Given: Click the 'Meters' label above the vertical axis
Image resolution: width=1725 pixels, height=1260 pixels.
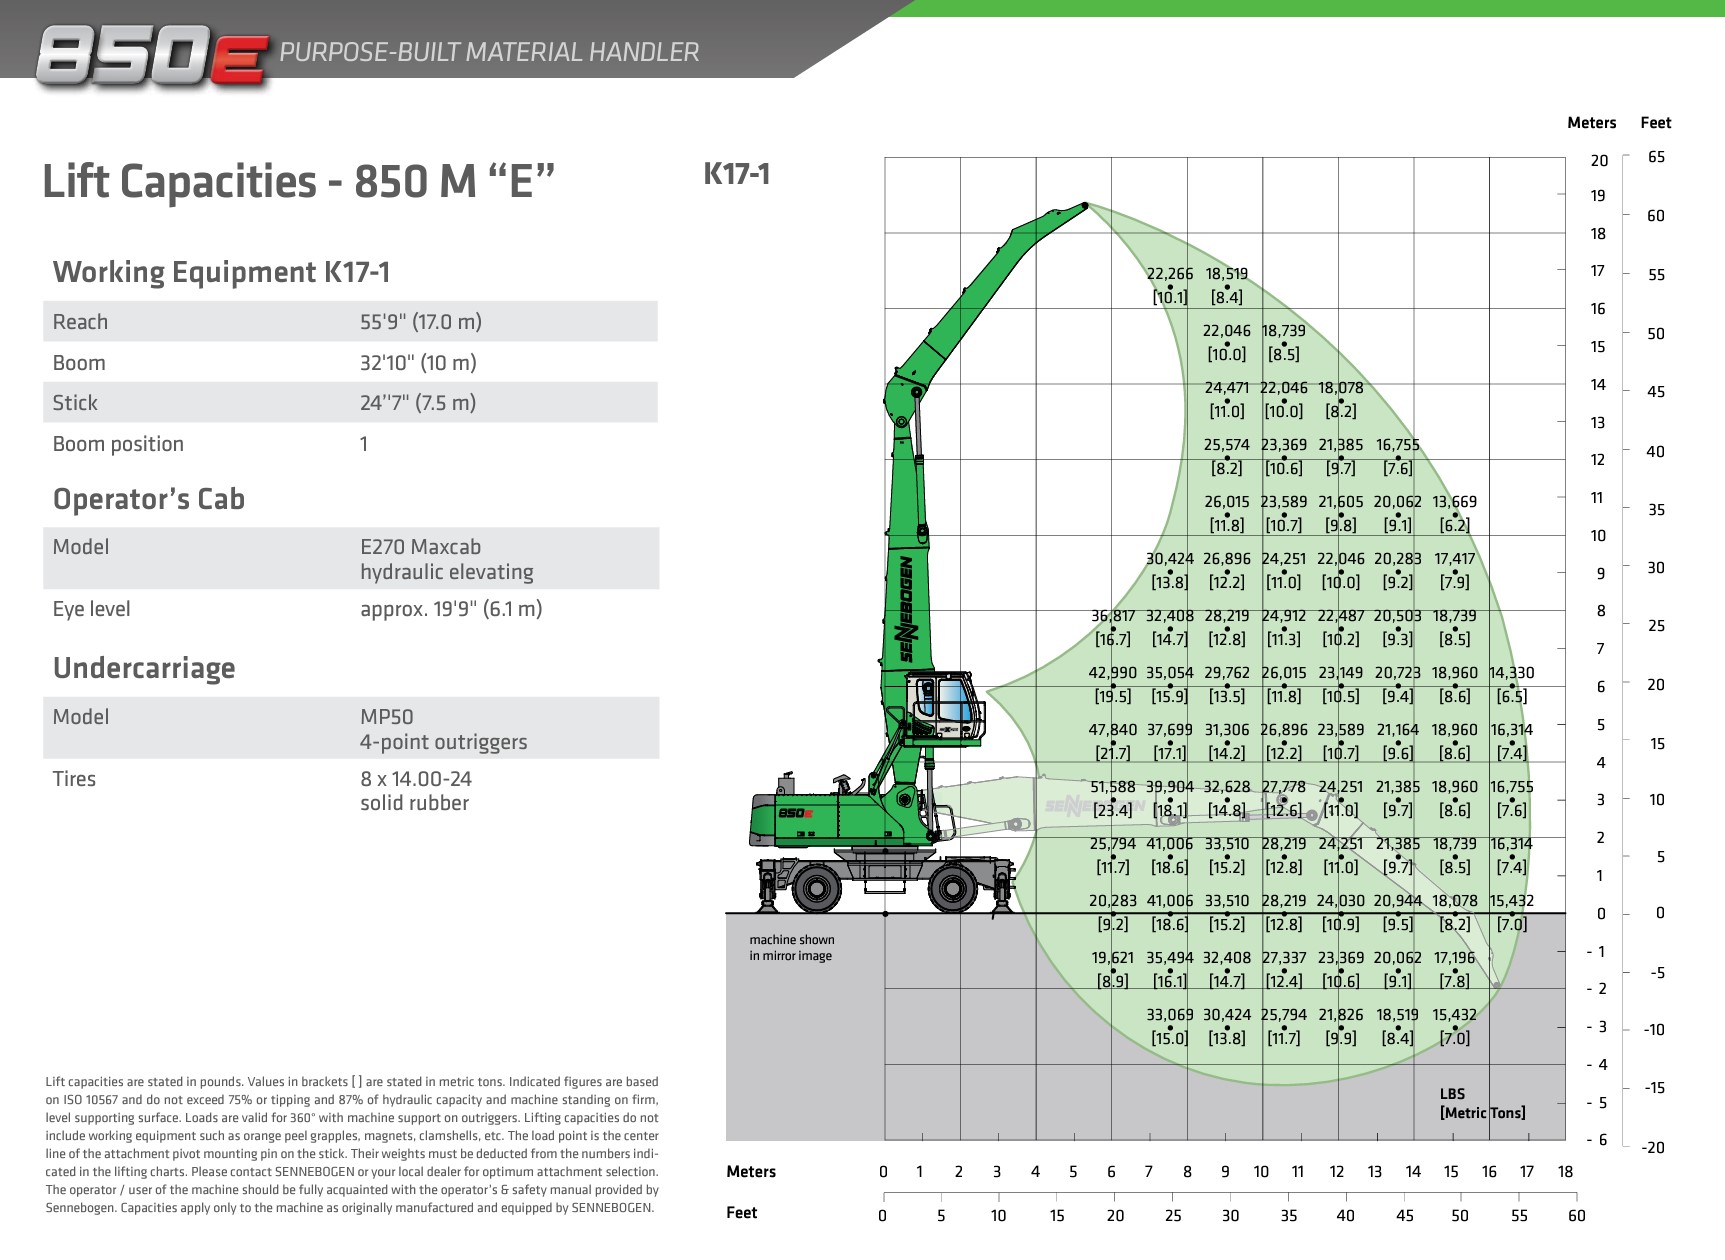Looking at the screenshot, I should (1592, 123).
